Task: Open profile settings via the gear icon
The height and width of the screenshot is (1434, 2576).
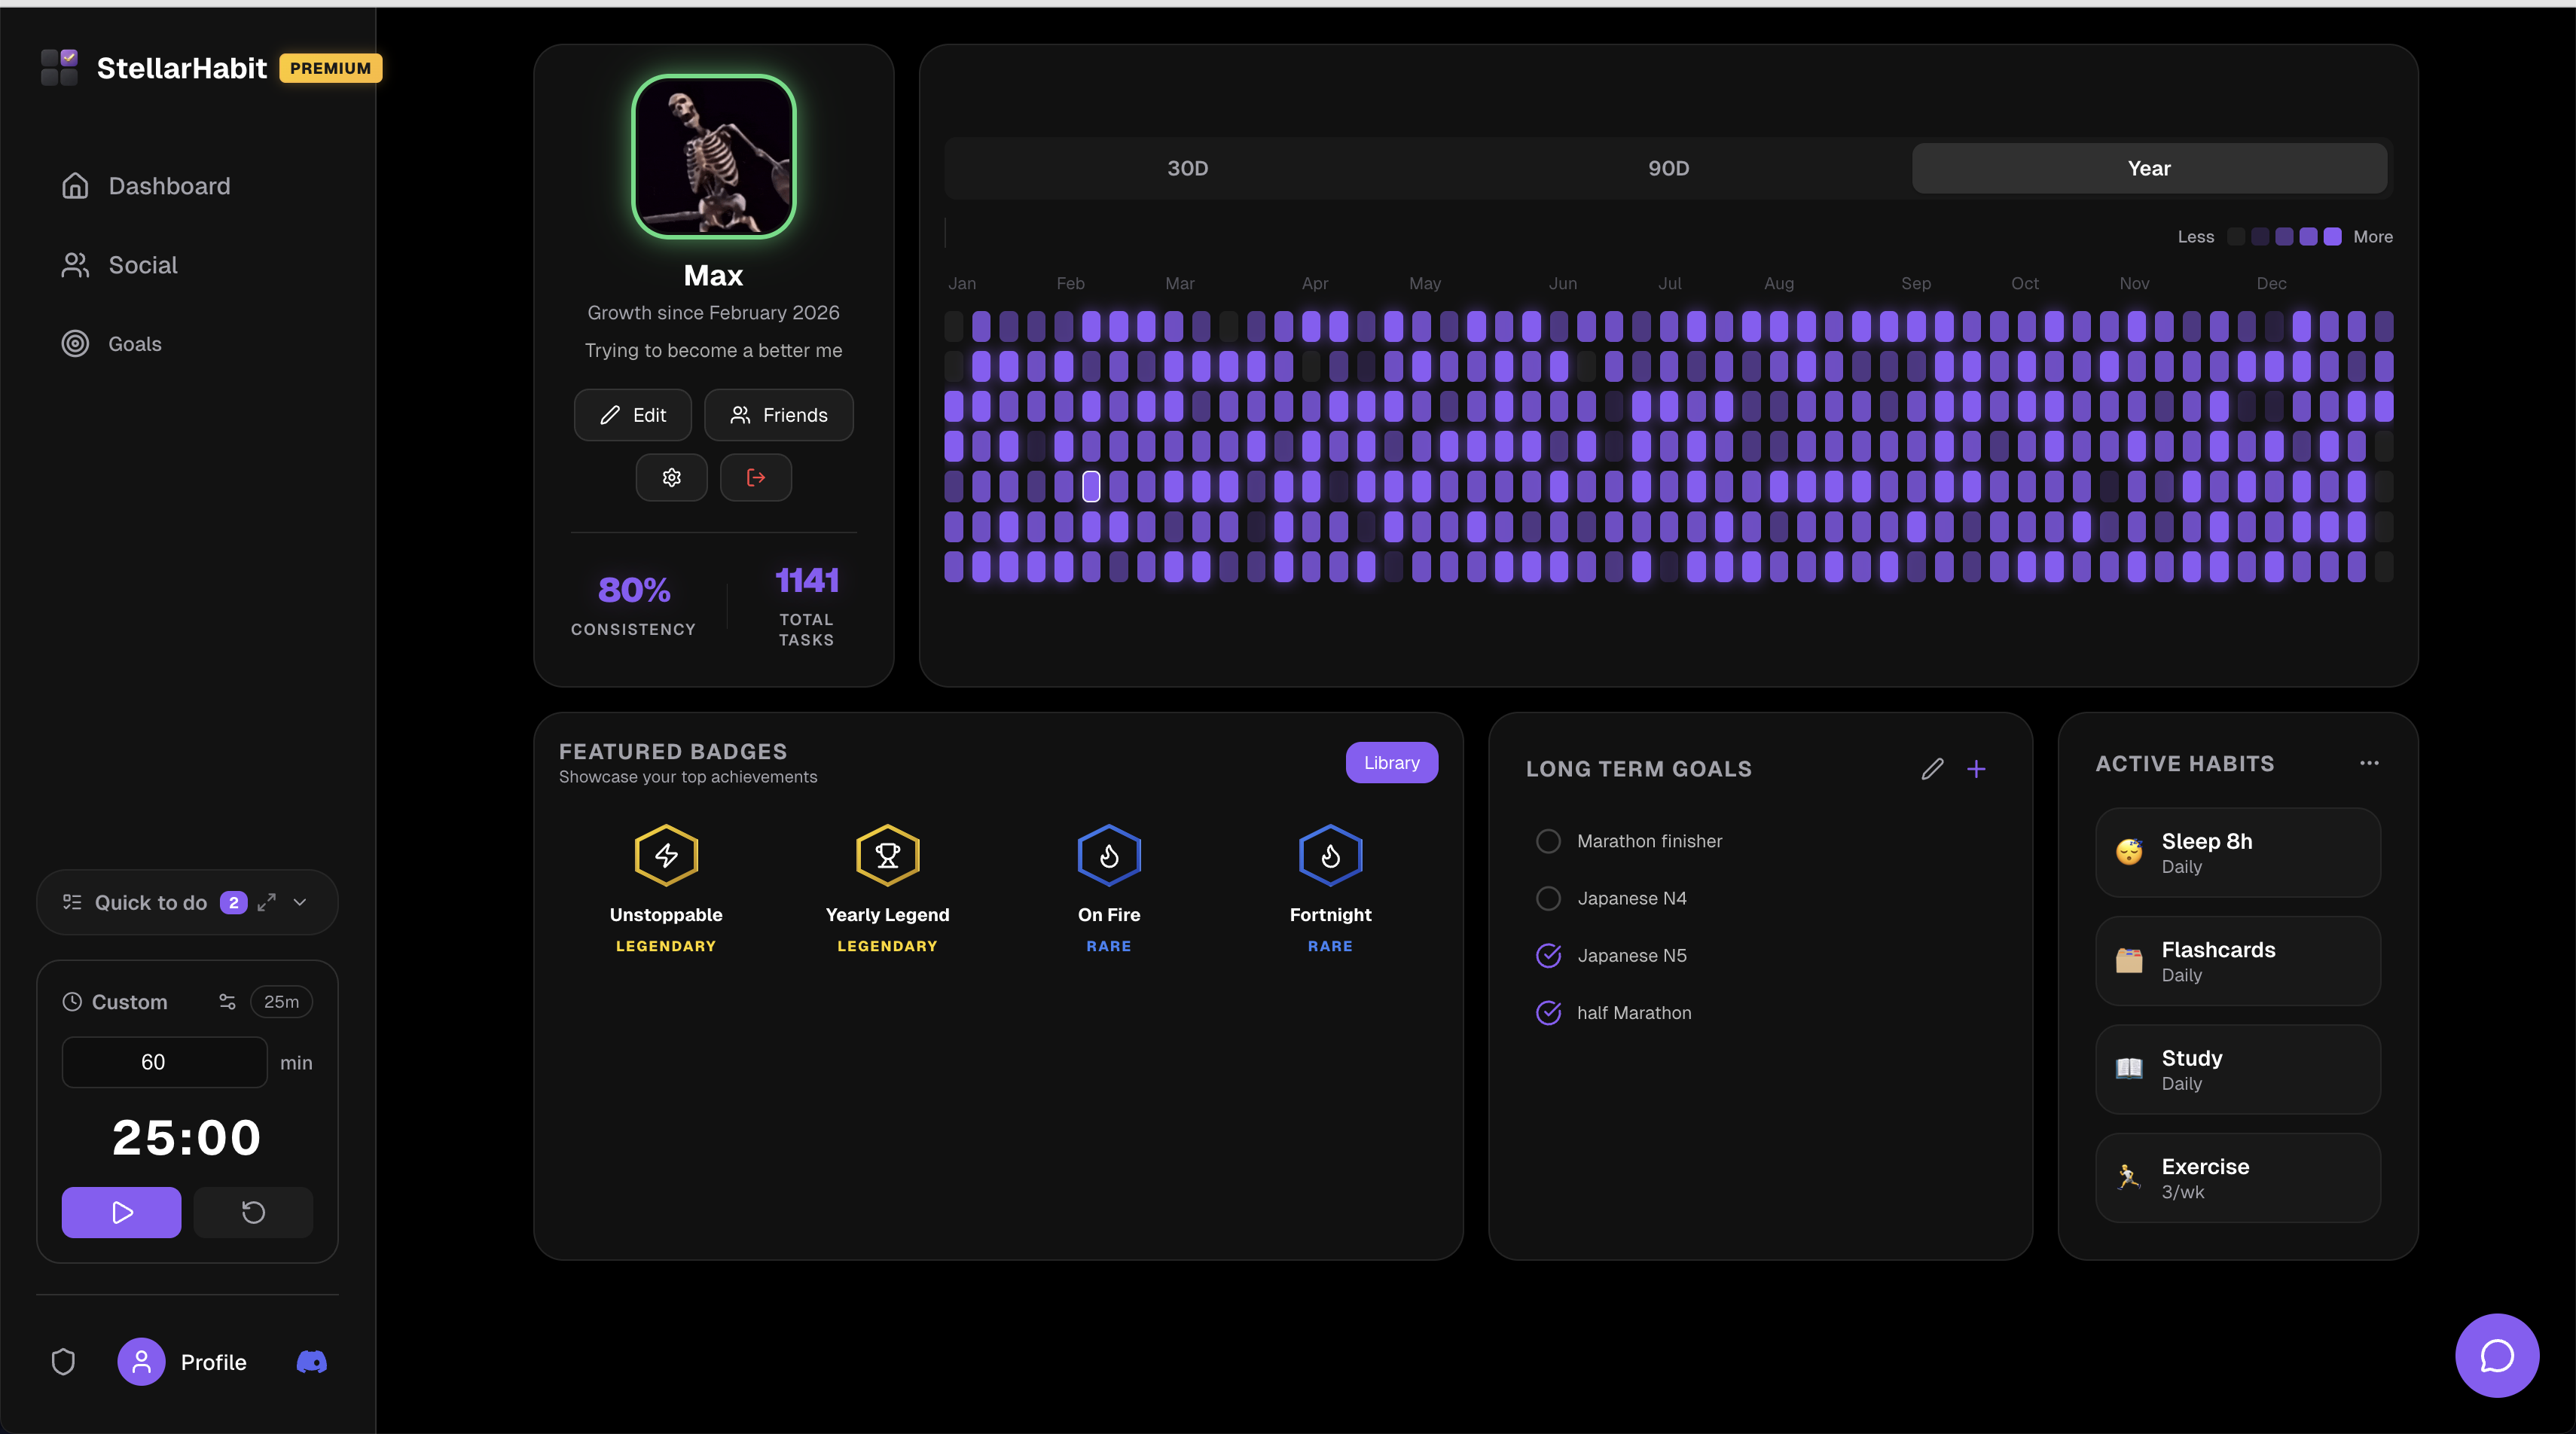Action: [671, 477]
